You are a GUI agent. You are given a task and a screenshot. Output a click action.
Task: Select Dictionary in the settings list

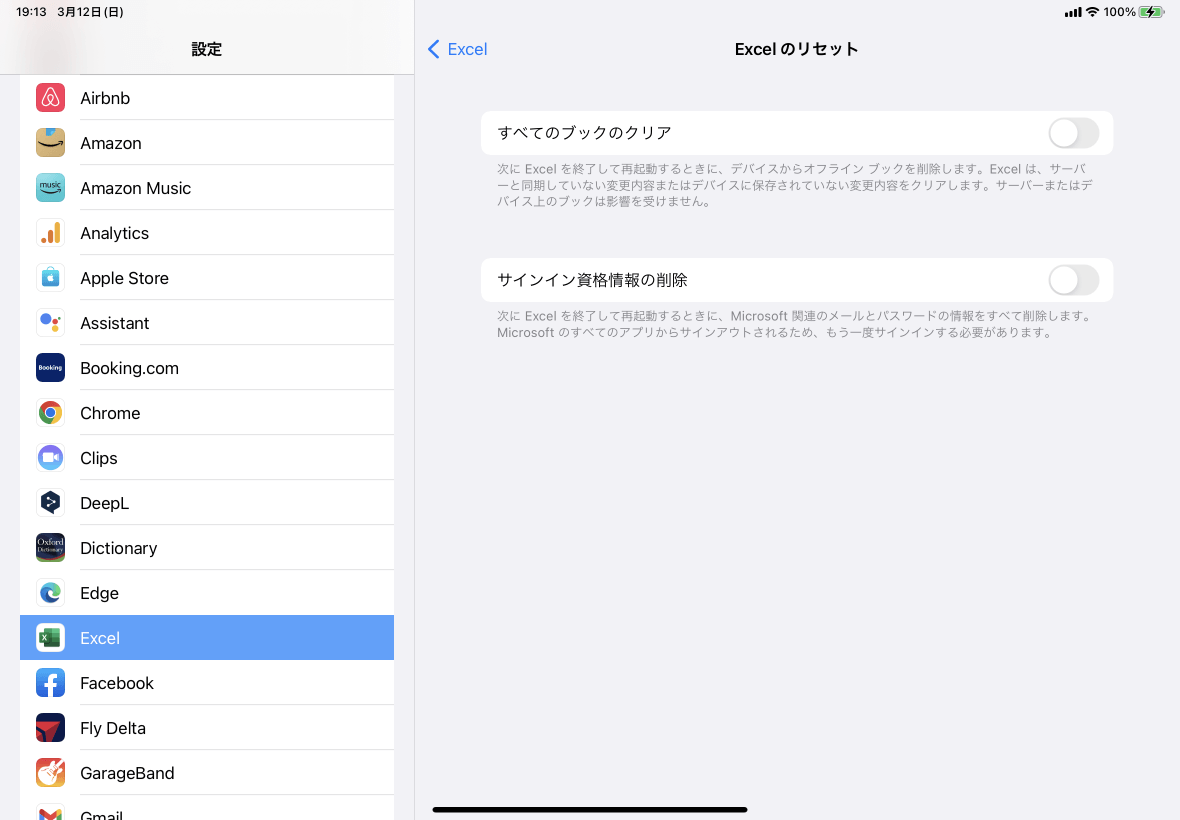207,548
